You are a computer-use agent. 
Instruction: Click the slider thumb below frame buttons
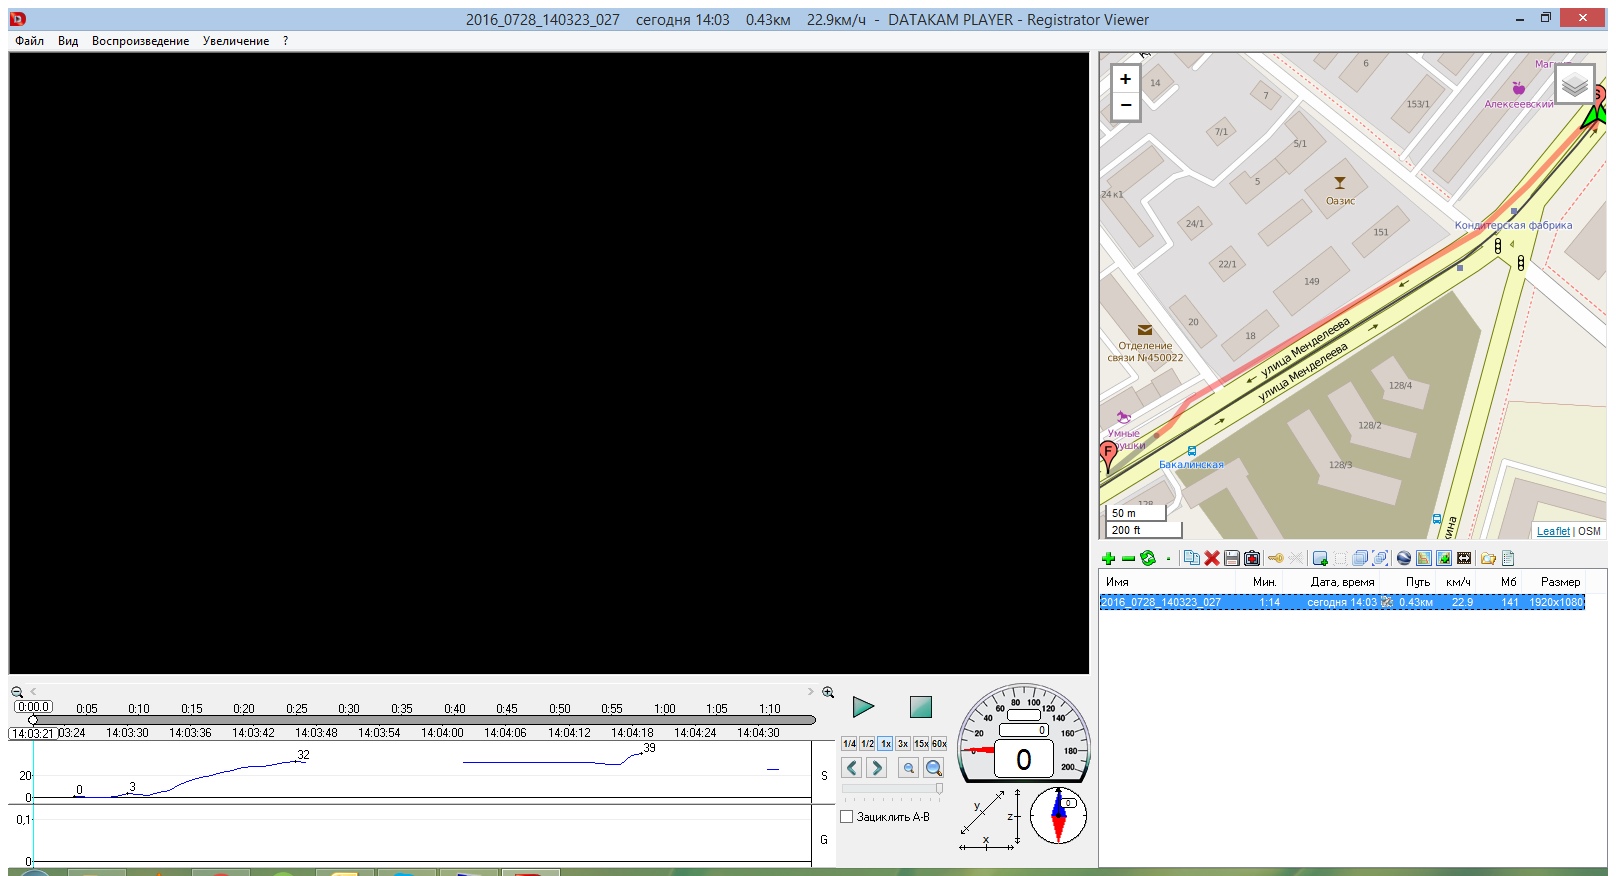tap(939, 789)
